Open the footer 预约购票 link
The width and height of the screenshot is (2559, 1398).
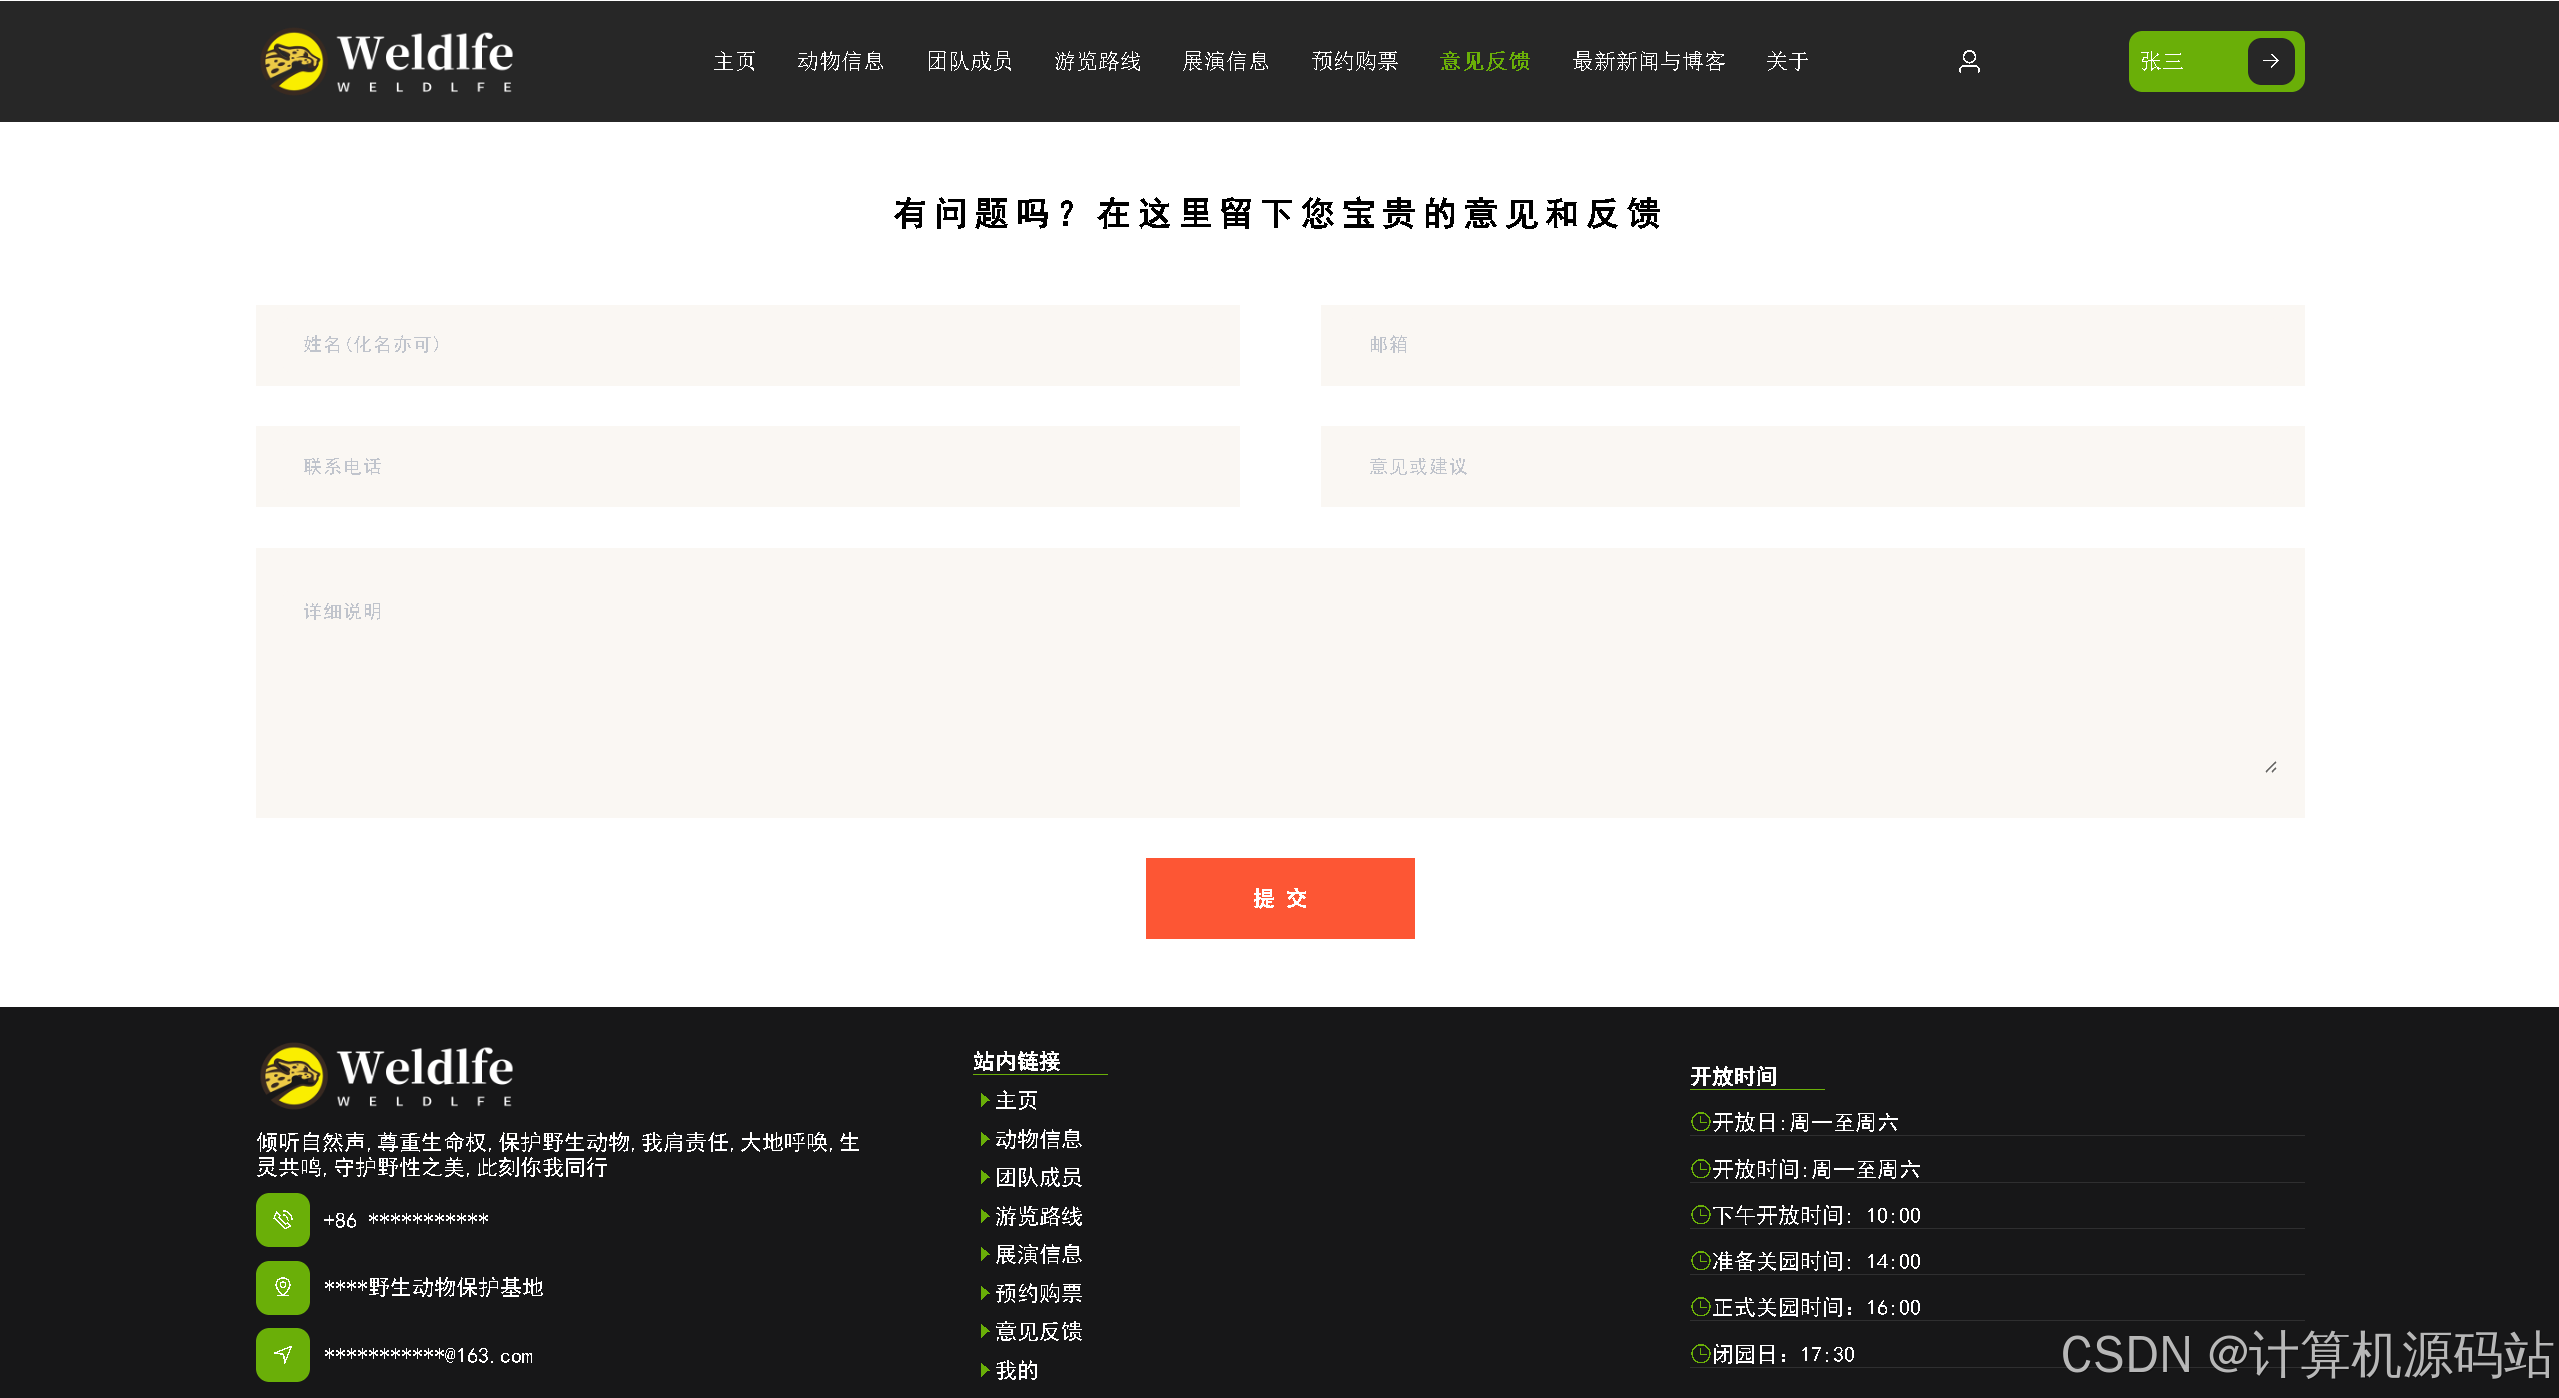1039,1293
